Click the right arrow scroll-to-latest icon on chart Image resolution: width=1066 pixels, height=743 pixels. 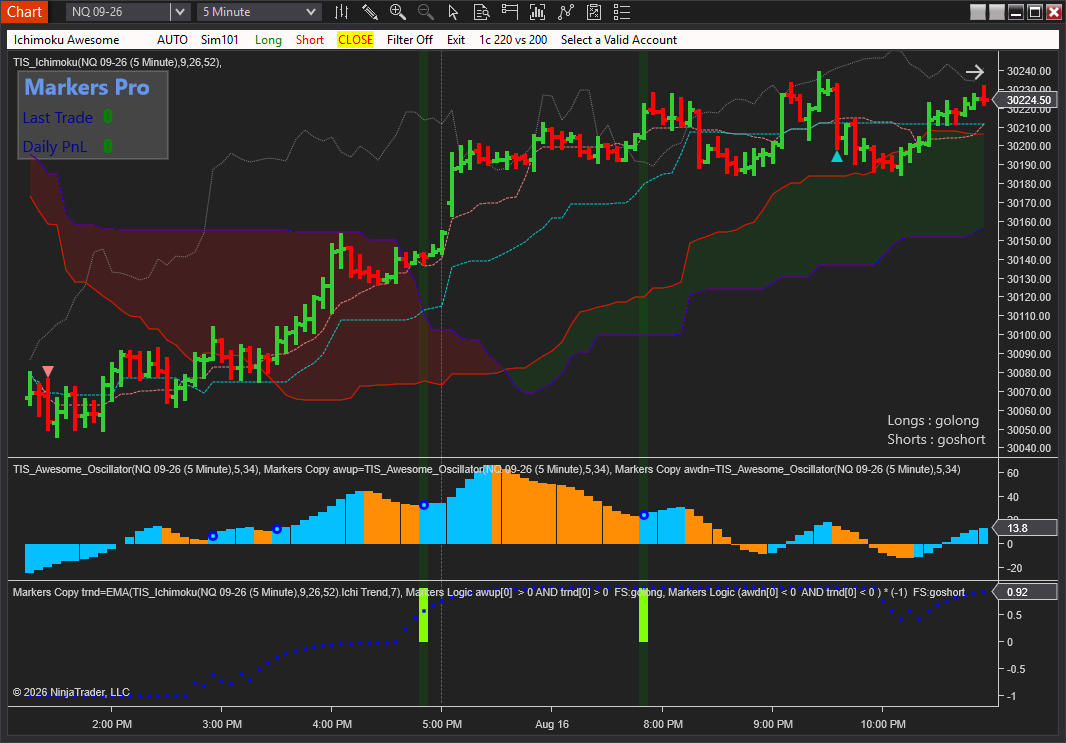[974, 71]
